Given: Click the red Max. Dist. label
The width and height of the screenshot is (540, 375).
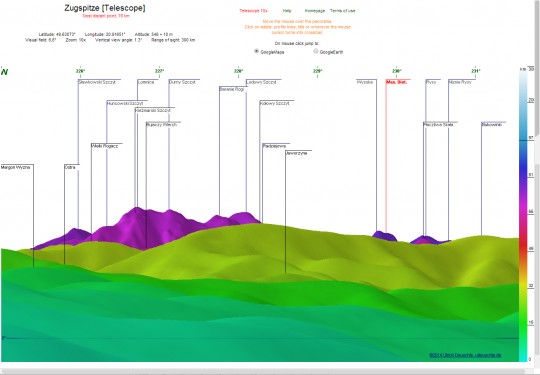Looking at the screenshot, I should point(396,82).
